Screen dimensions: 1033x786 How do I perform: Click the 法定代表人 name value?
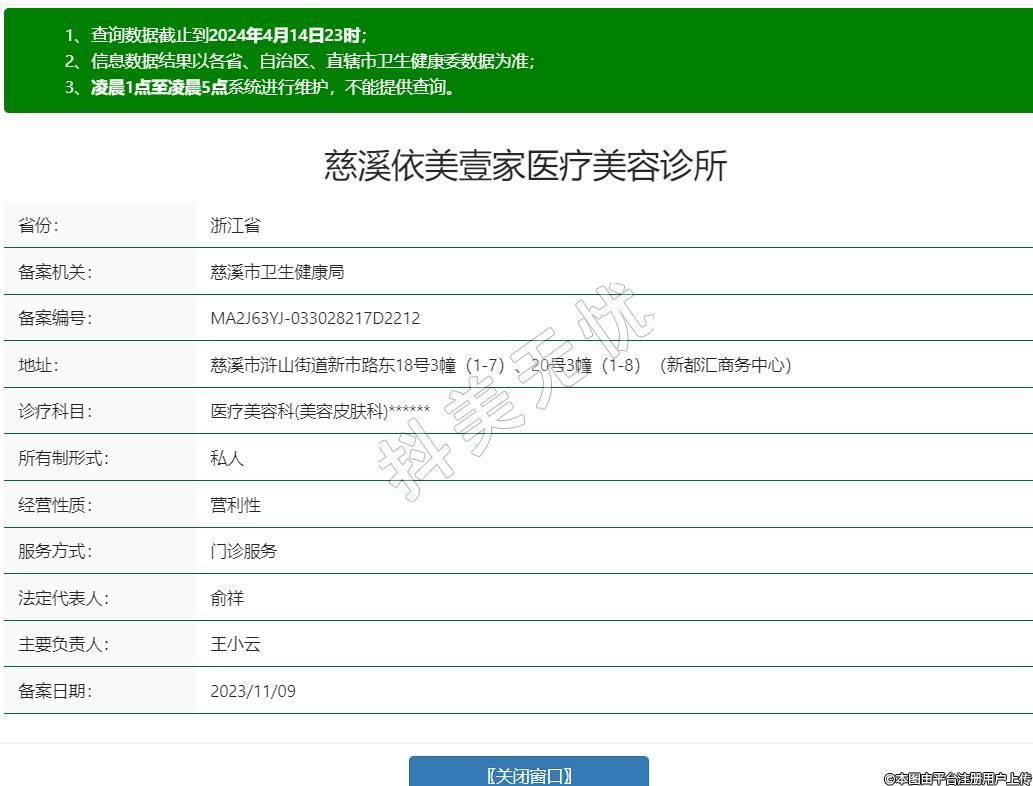[x=227, y=598]
